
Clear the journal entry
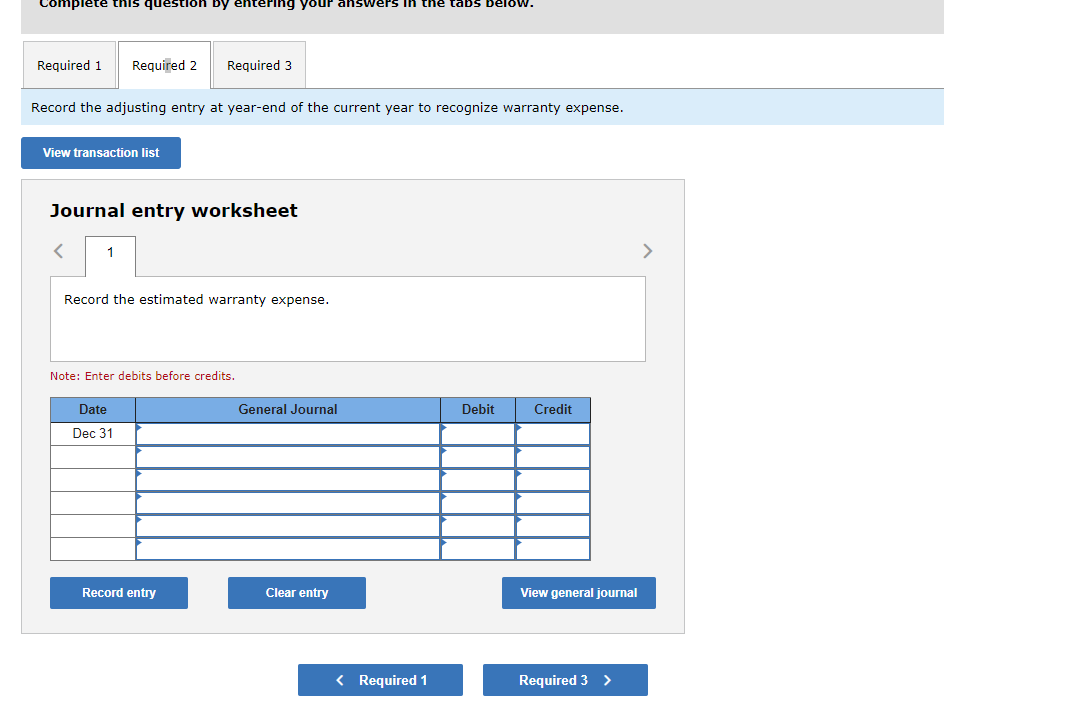click(296, 592)
